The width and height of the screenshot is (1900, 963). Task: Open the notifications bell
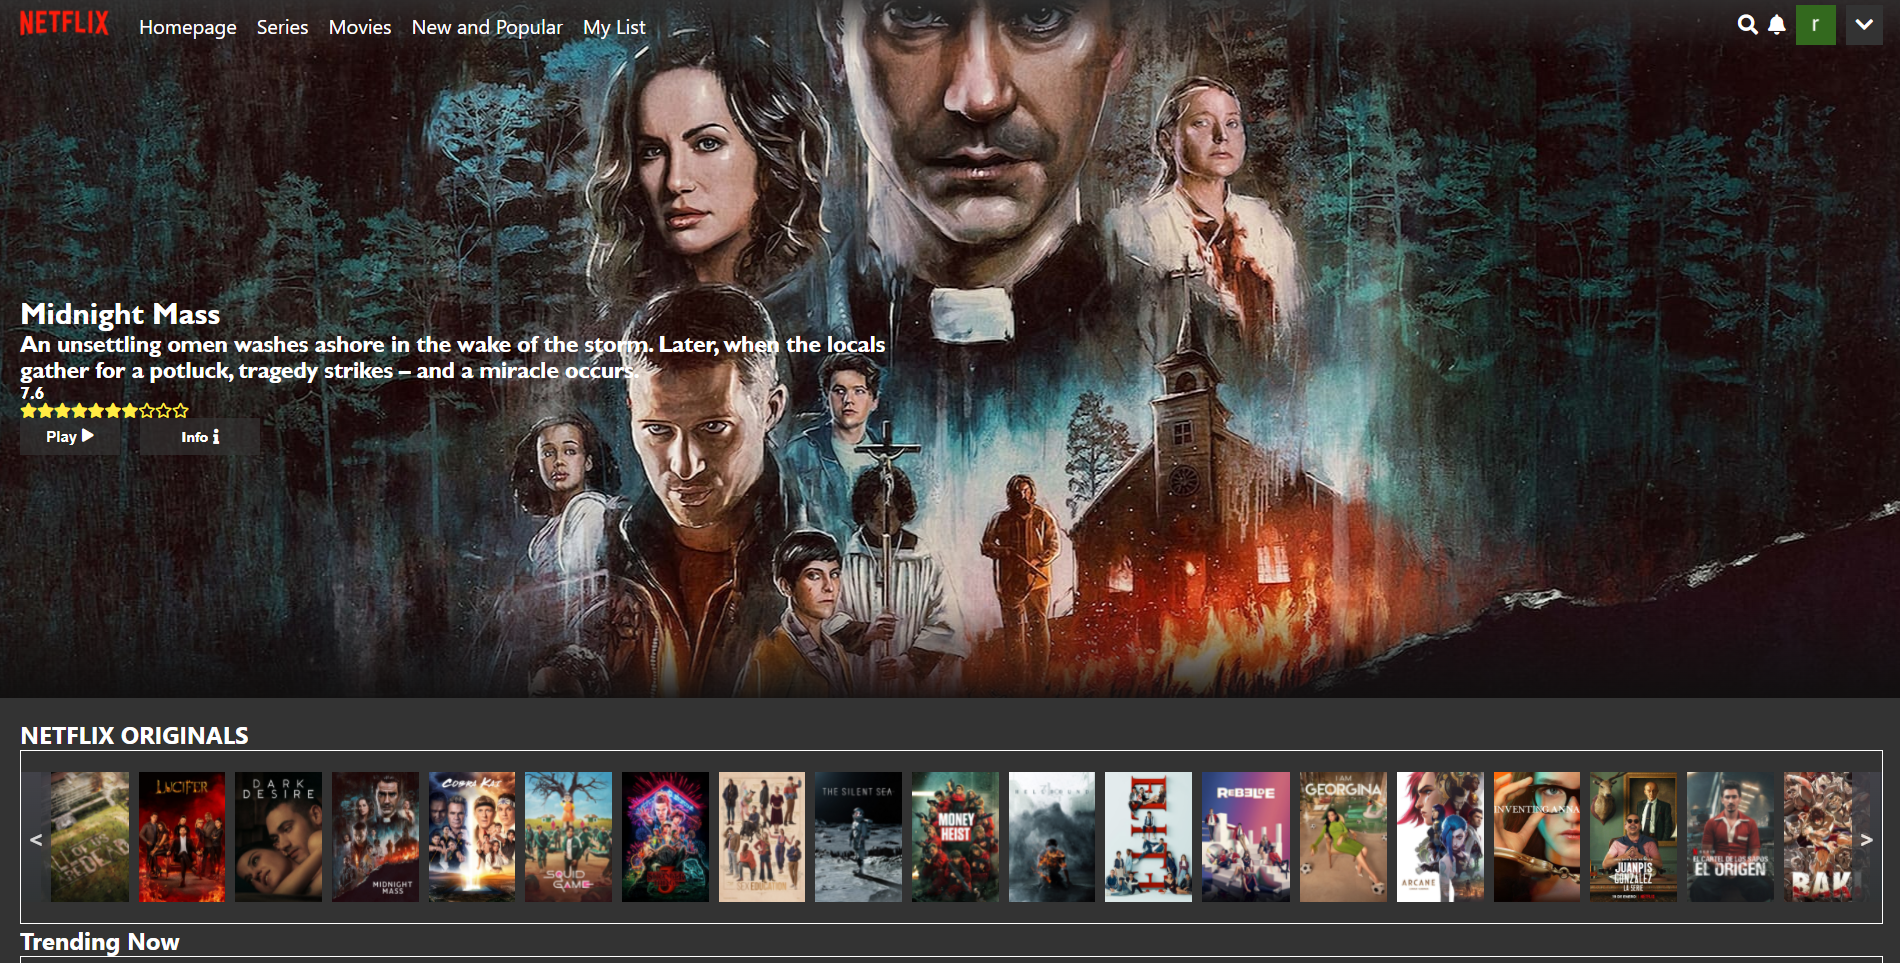click(1777, 25)
